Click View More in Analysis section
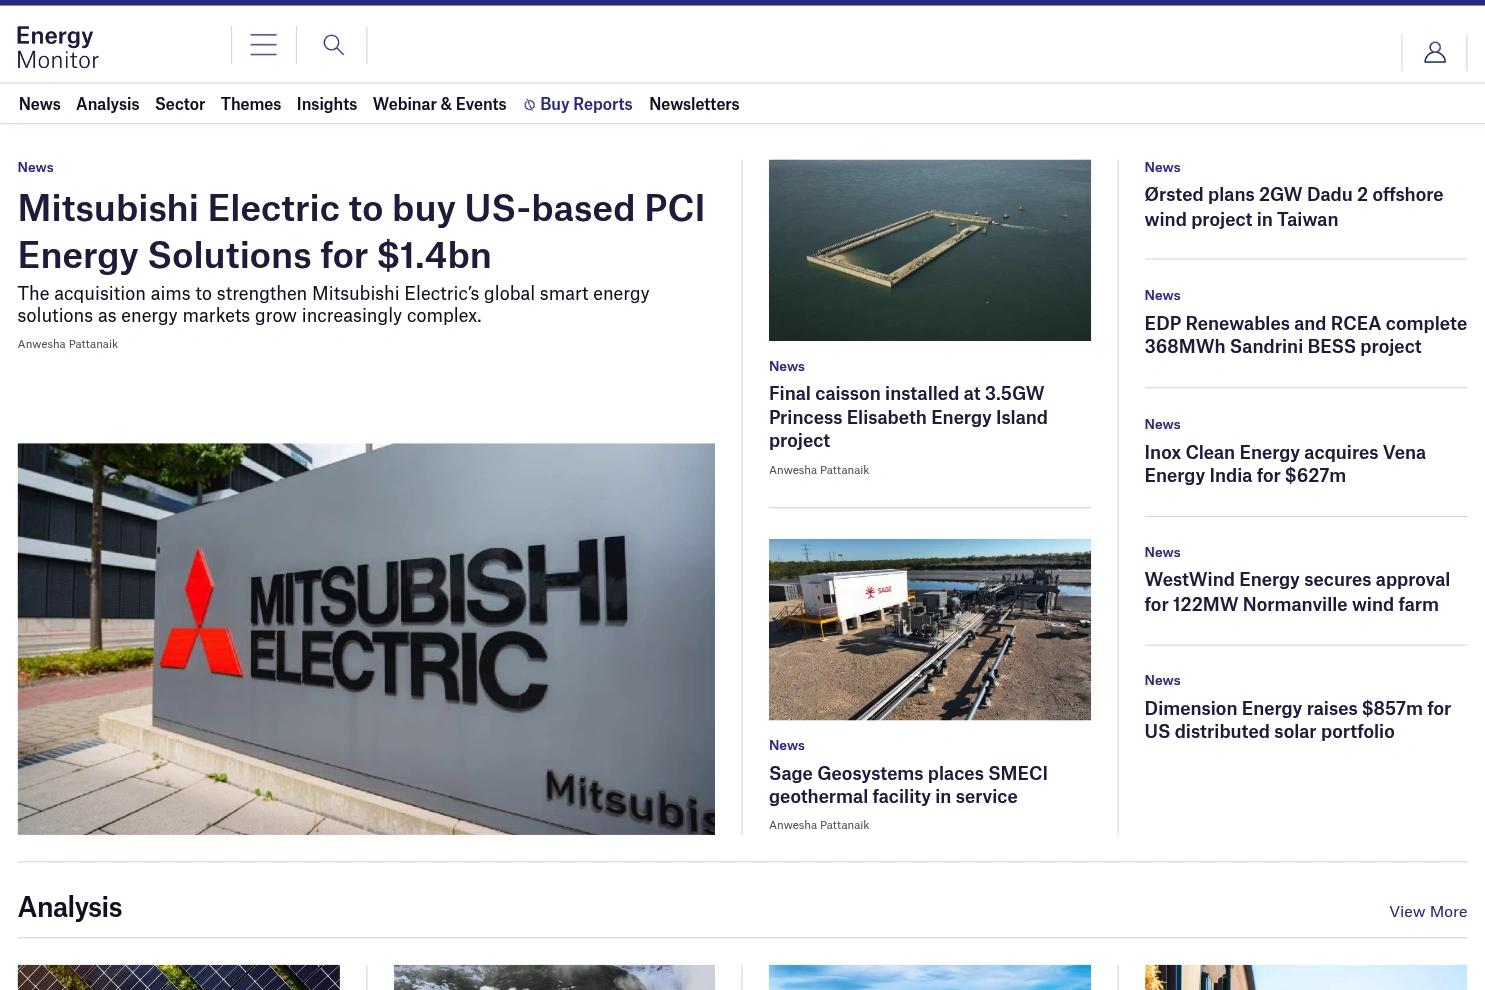The height and width of the screenshot is (990, 1485). click(1428, 911)
